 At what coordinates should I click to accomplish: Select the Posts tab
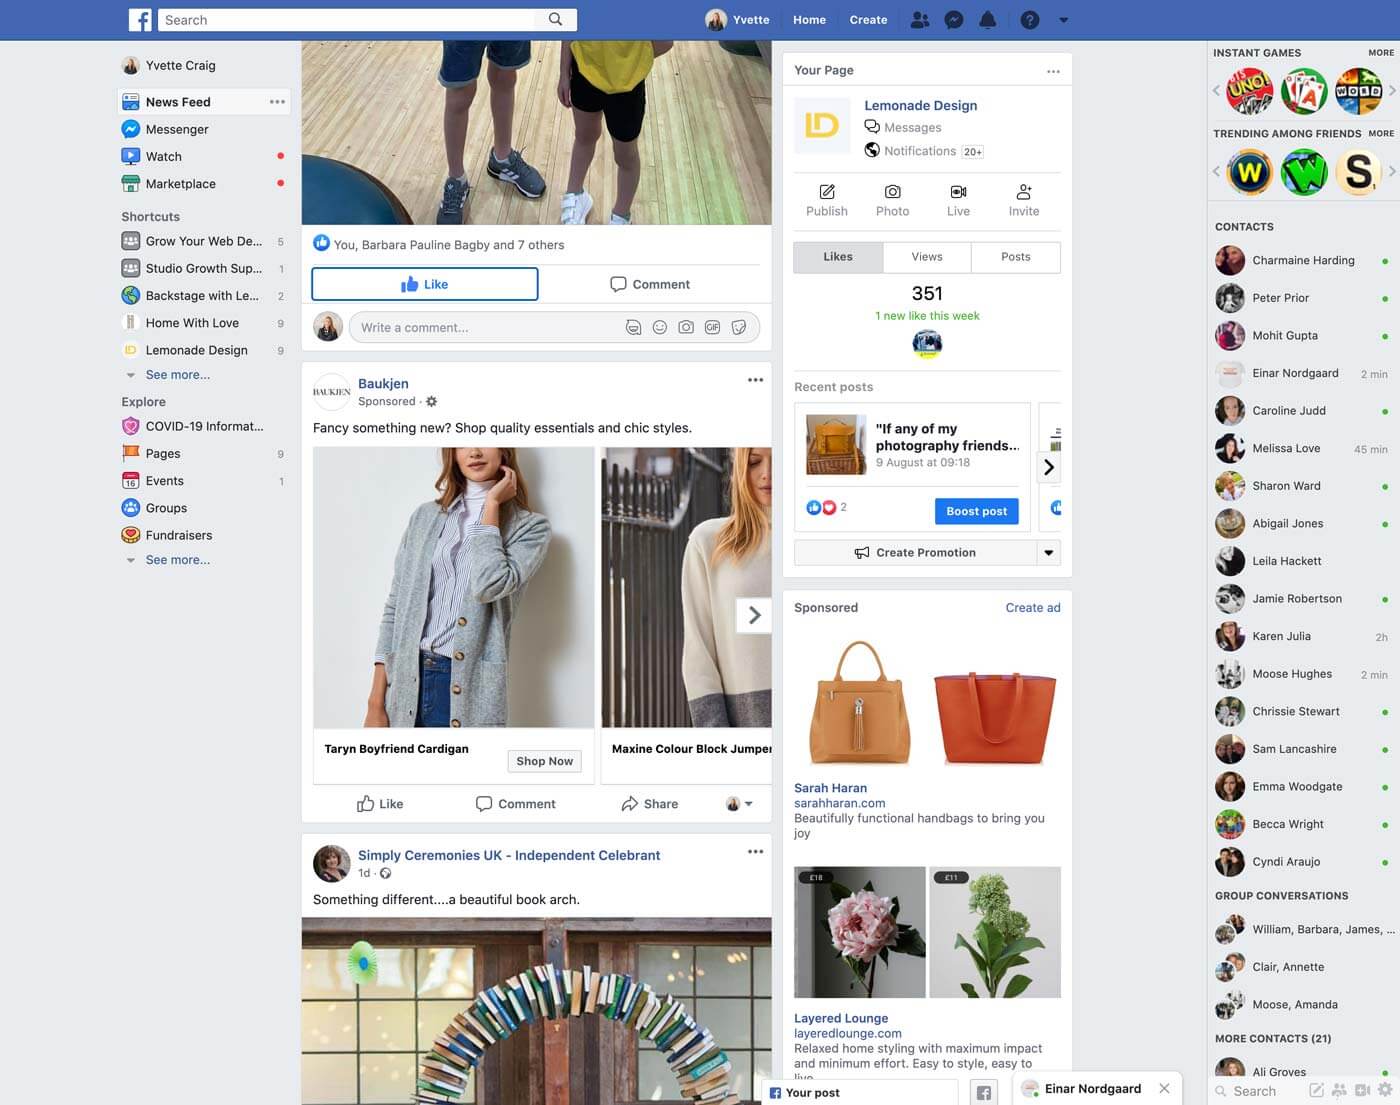[1016, 257]
